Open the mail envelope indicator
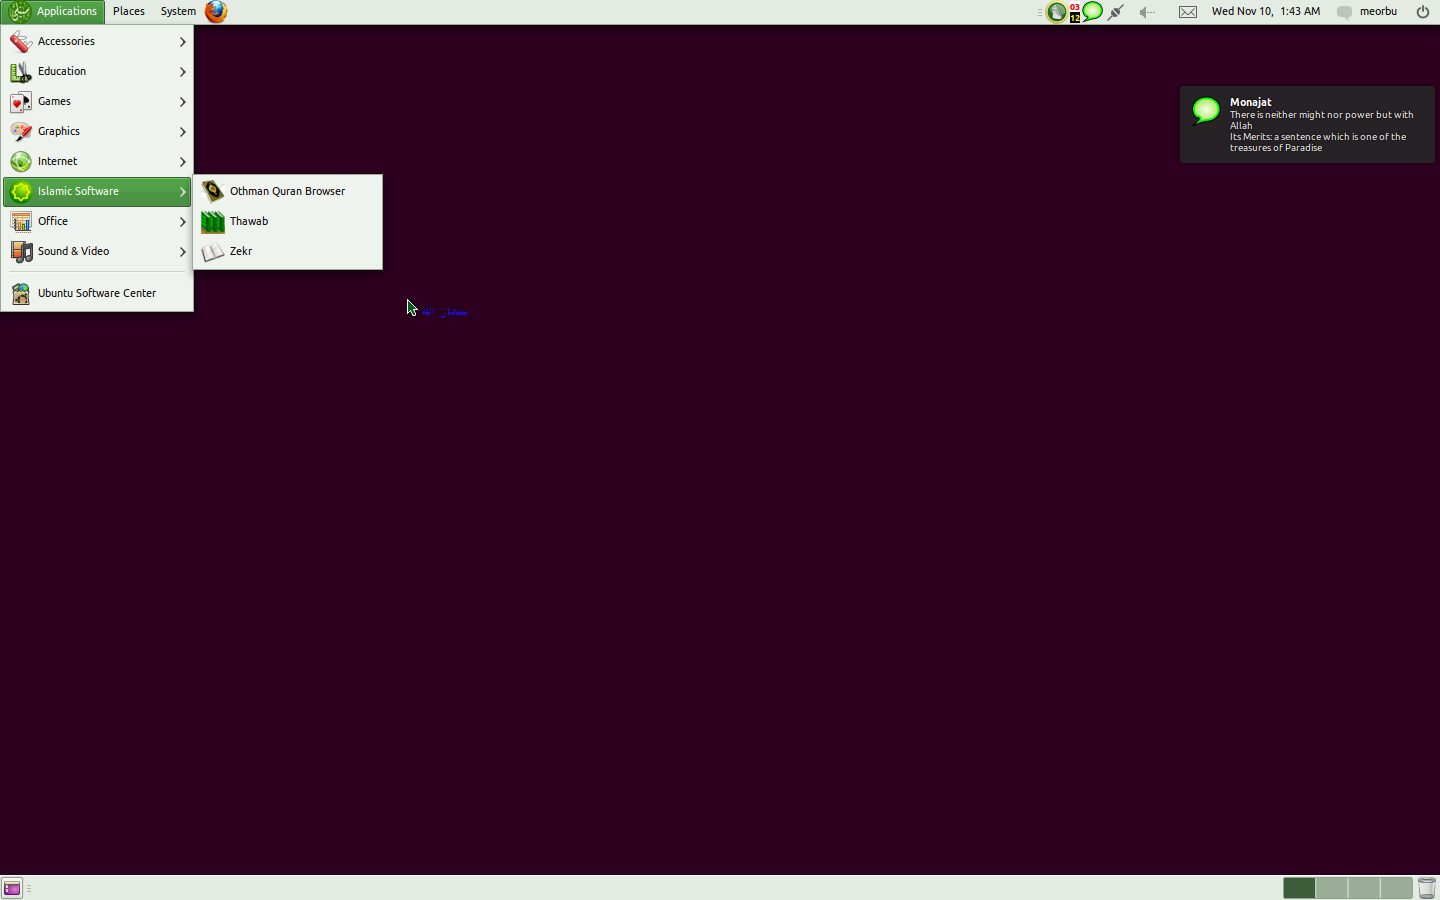Viewport: 1440px width, 900px height. 1187,11
